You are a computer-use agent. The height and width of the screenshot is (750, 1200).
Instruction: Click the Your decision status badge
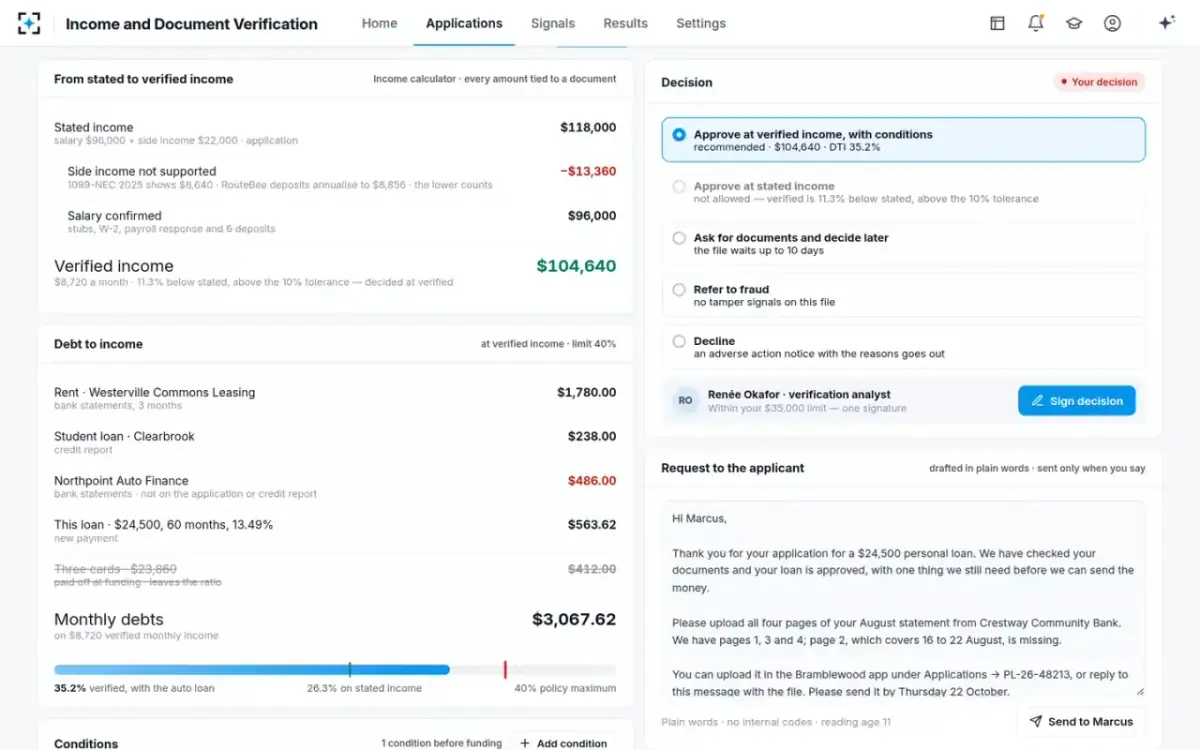tap(1098, 82)
